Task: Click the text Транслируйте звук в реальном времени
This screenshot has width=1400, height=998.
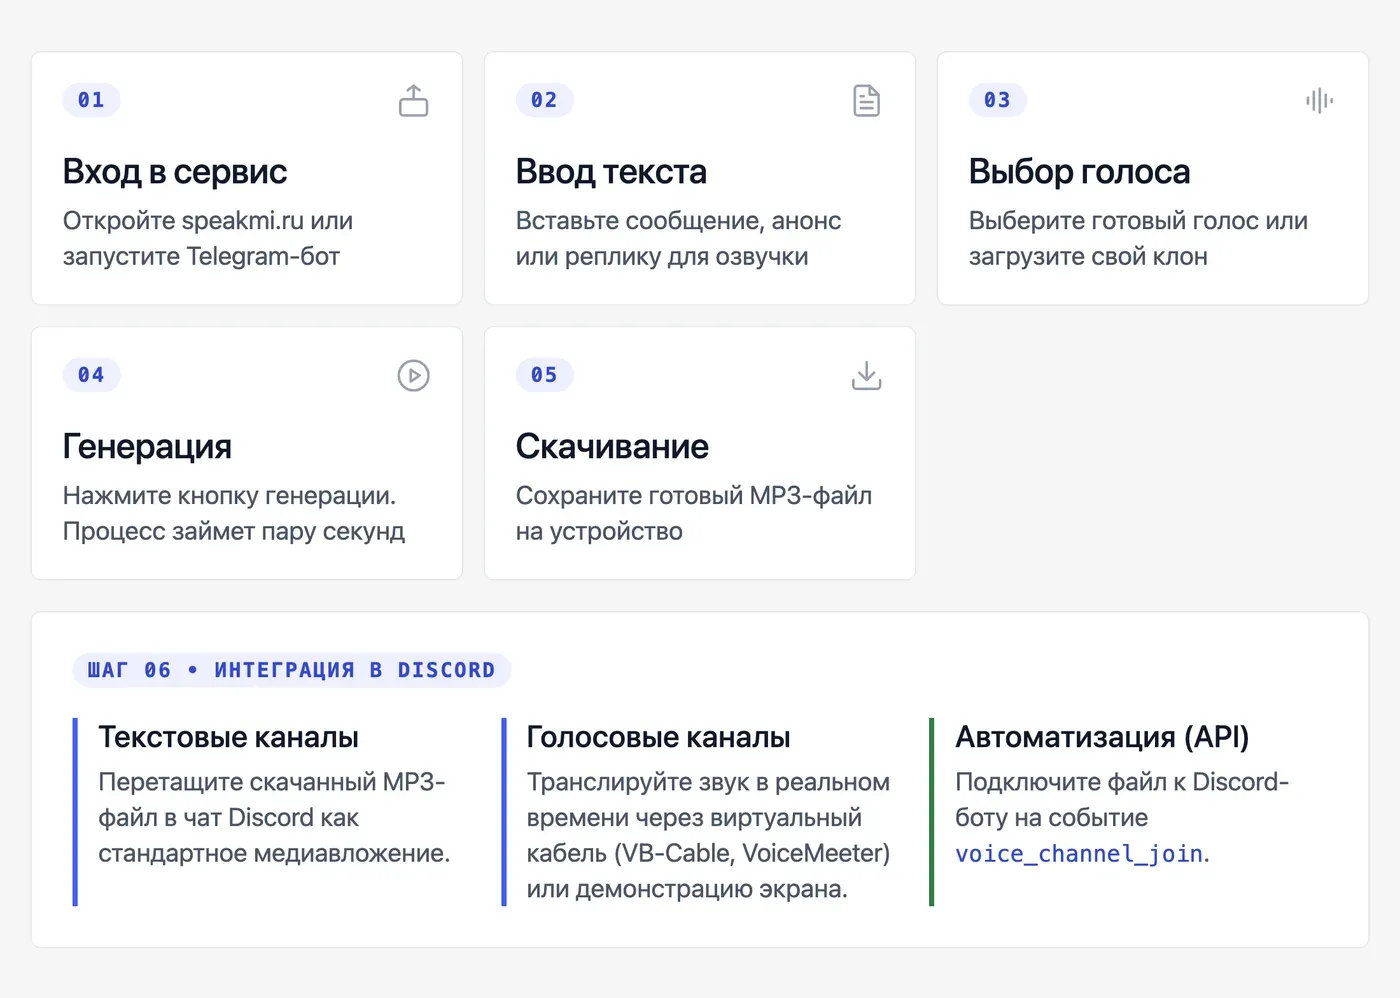Action: 708,800
